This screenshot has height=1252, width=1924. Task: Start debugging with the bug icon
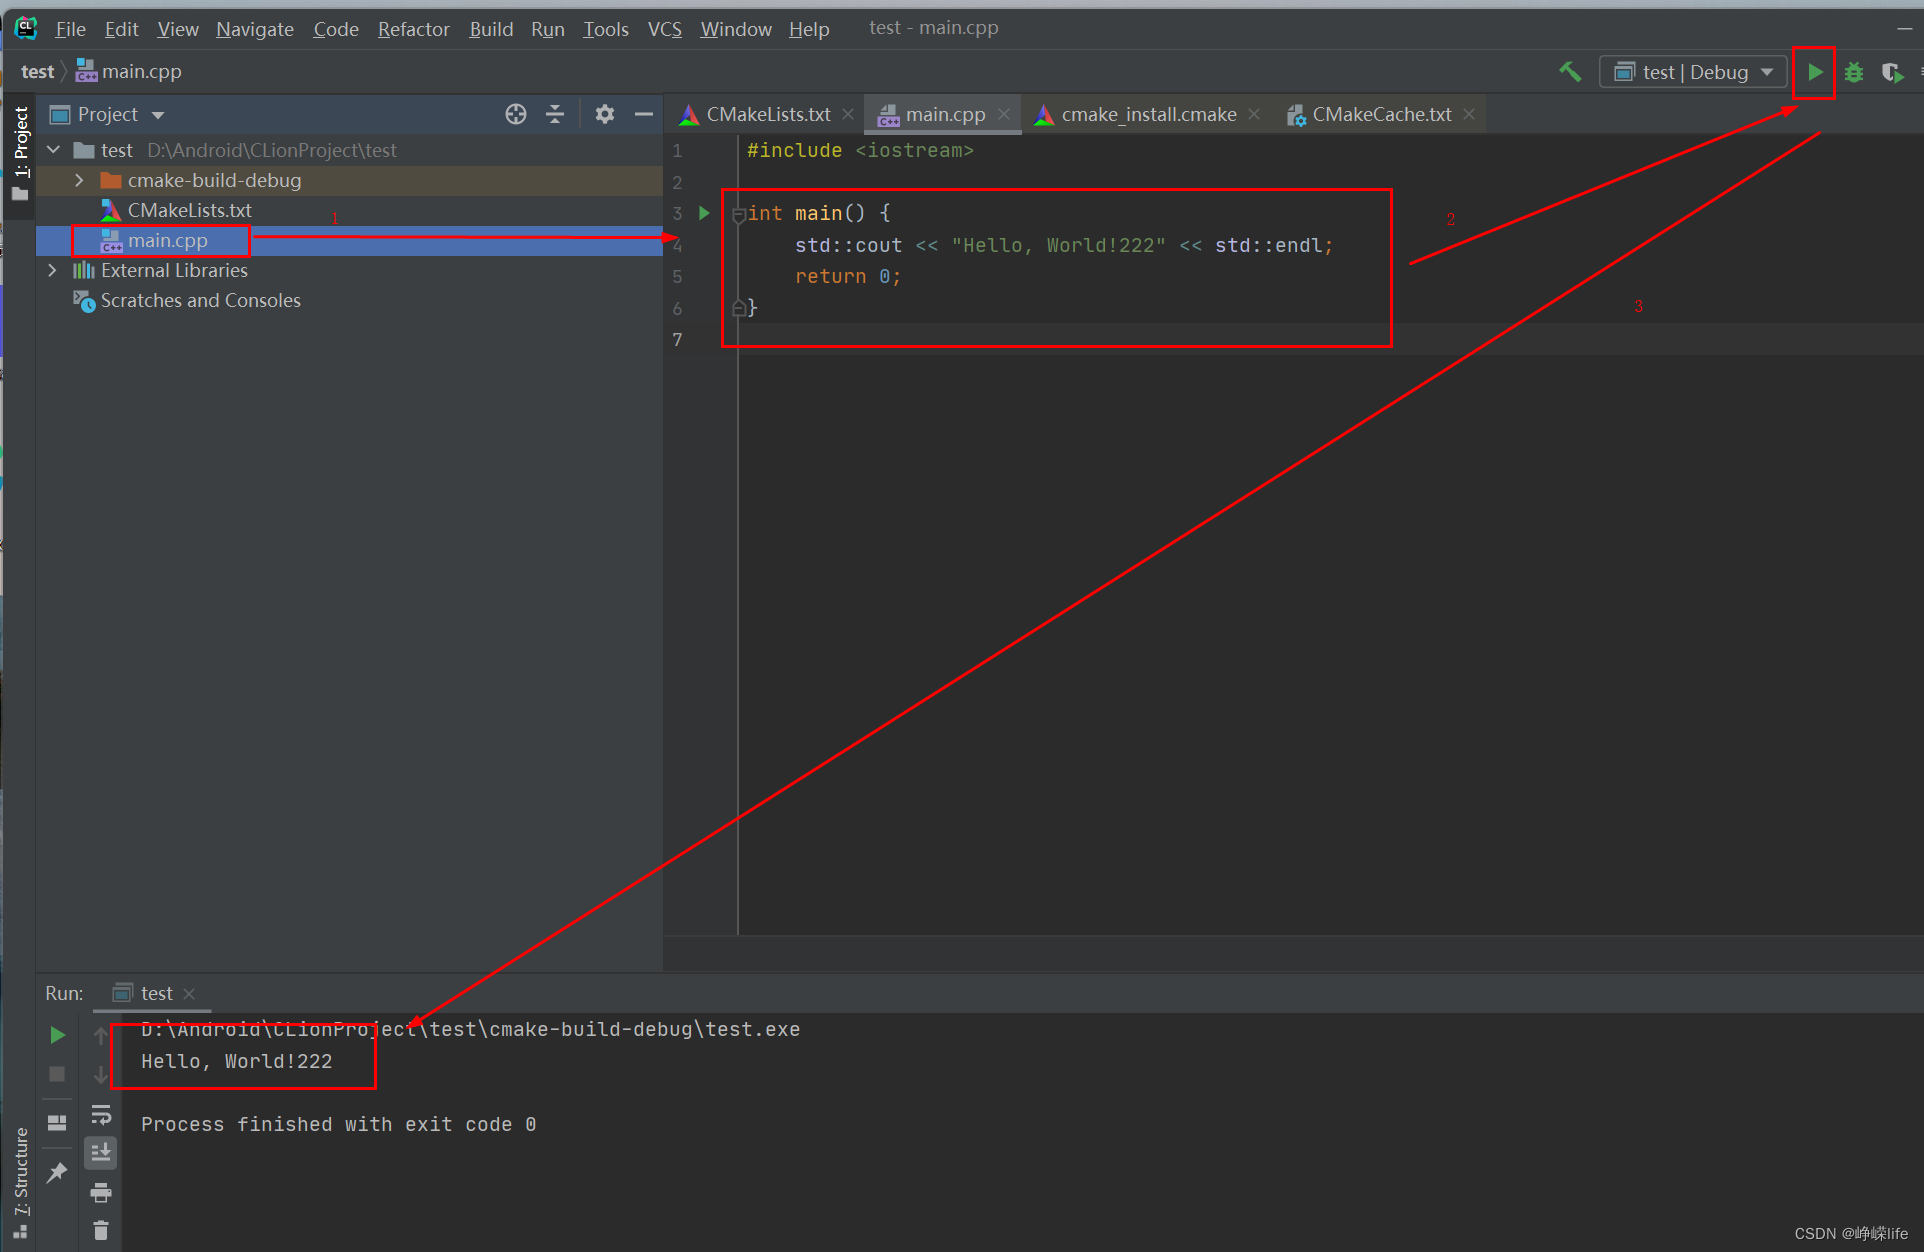click(1854, 72)
